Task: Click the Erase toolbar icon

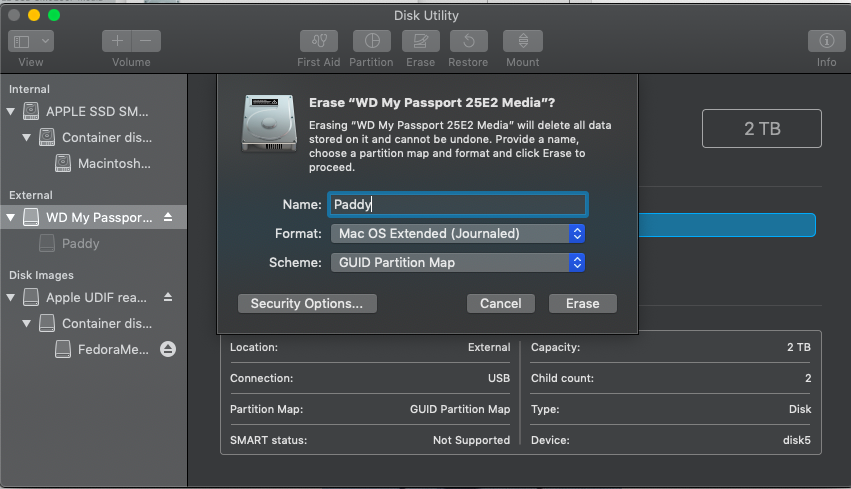Action: tap(421, 41)
